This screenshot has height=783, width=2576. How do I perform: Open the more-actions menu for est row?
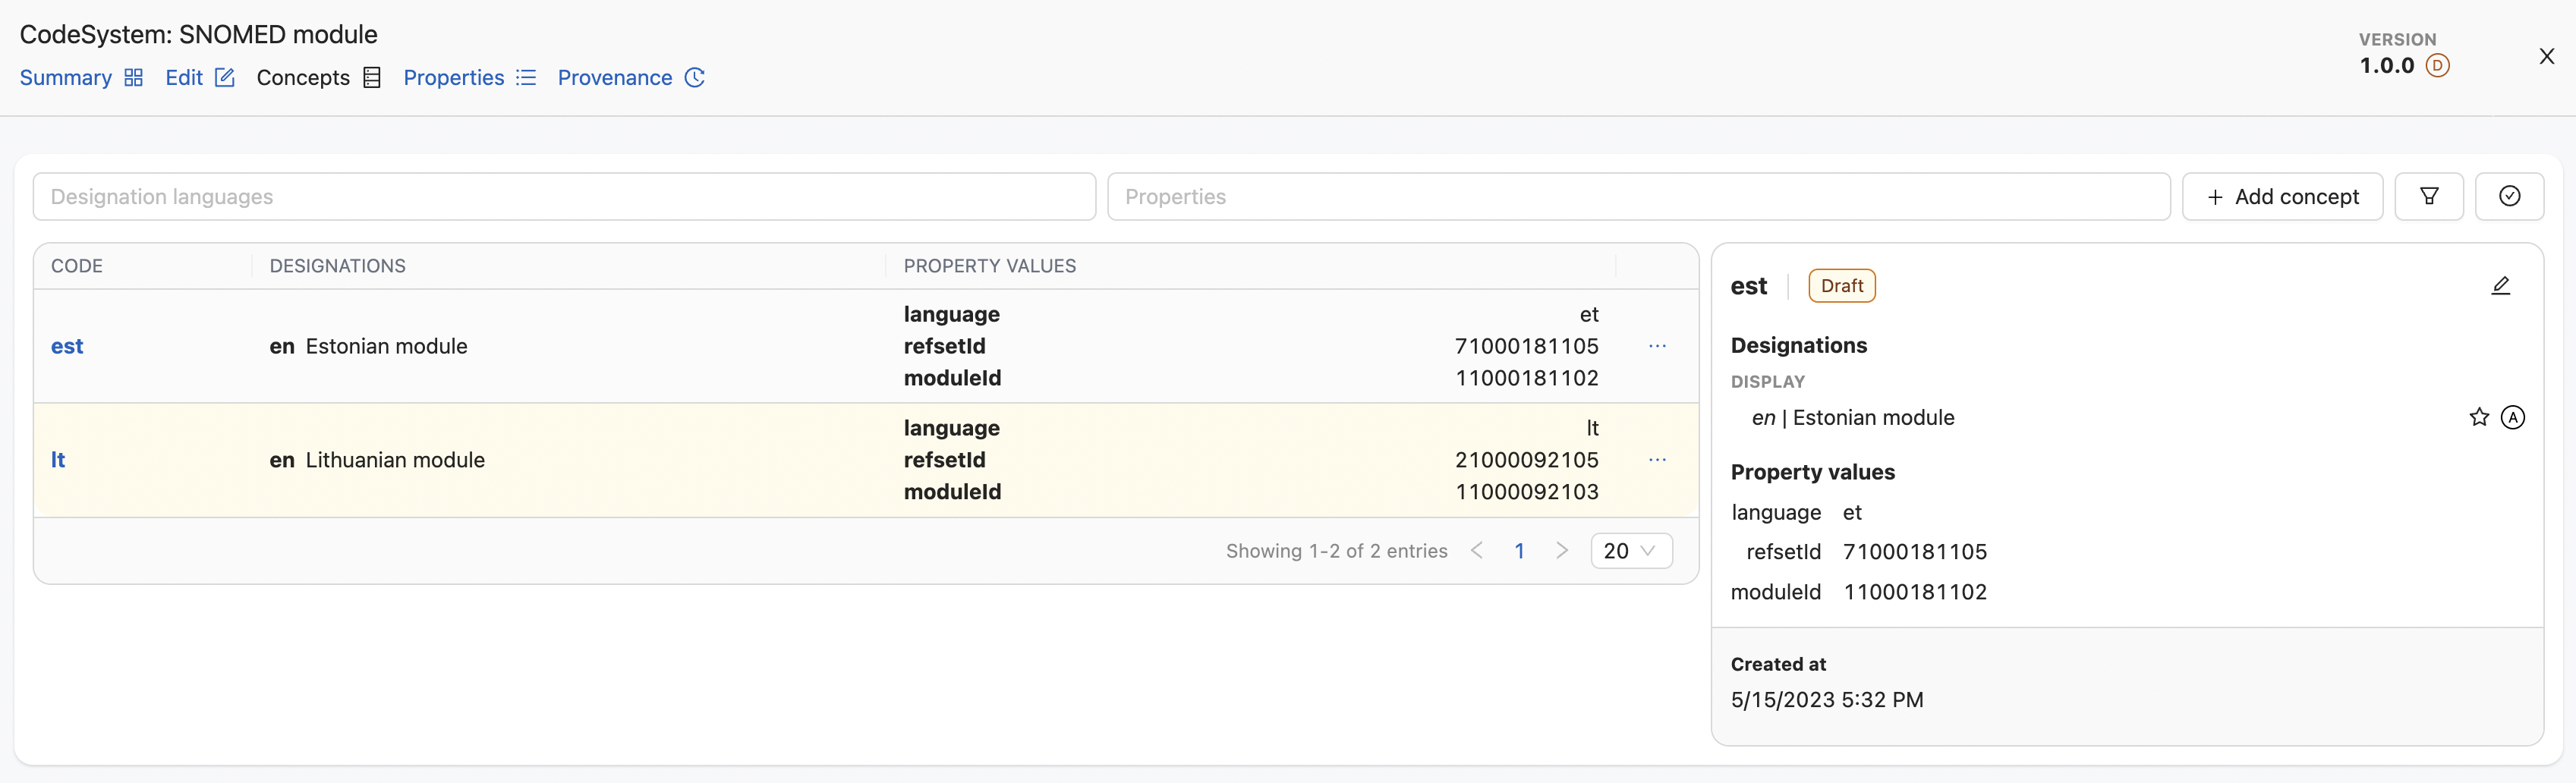(1657, 346)
